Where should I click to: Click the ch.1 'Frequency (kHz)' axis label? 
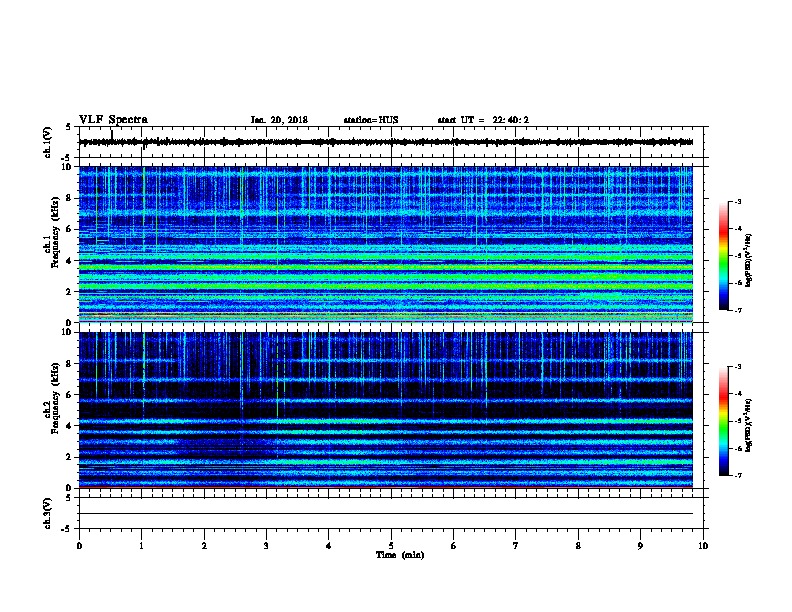click(x=56, y=232)
